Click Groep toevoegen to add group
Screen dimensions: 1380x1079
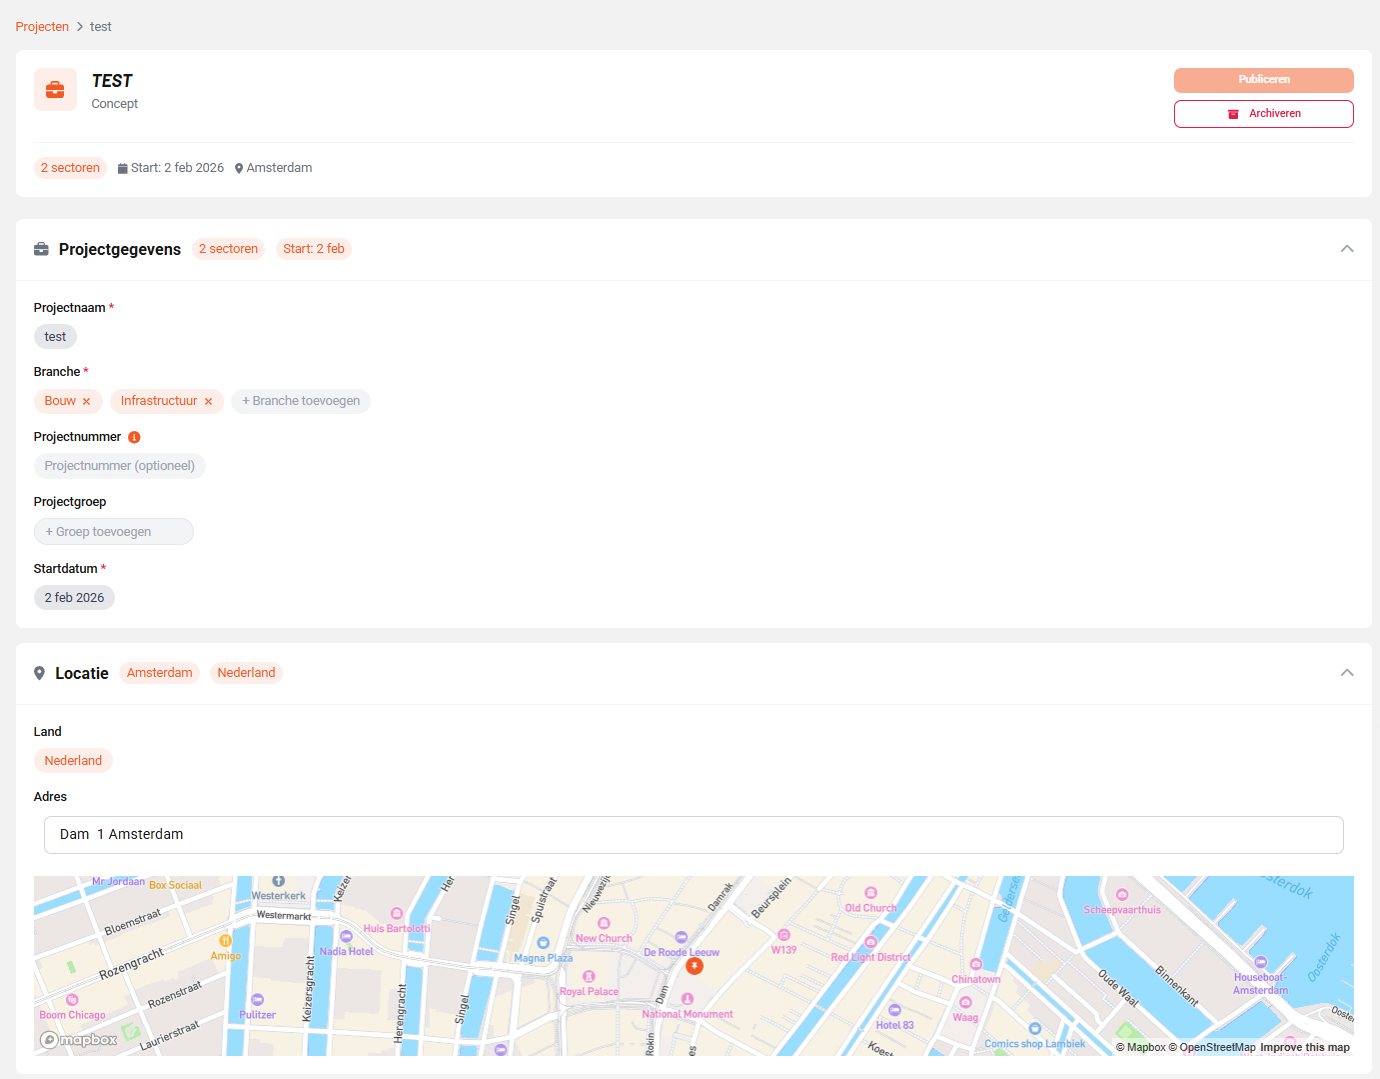point(113,532)
